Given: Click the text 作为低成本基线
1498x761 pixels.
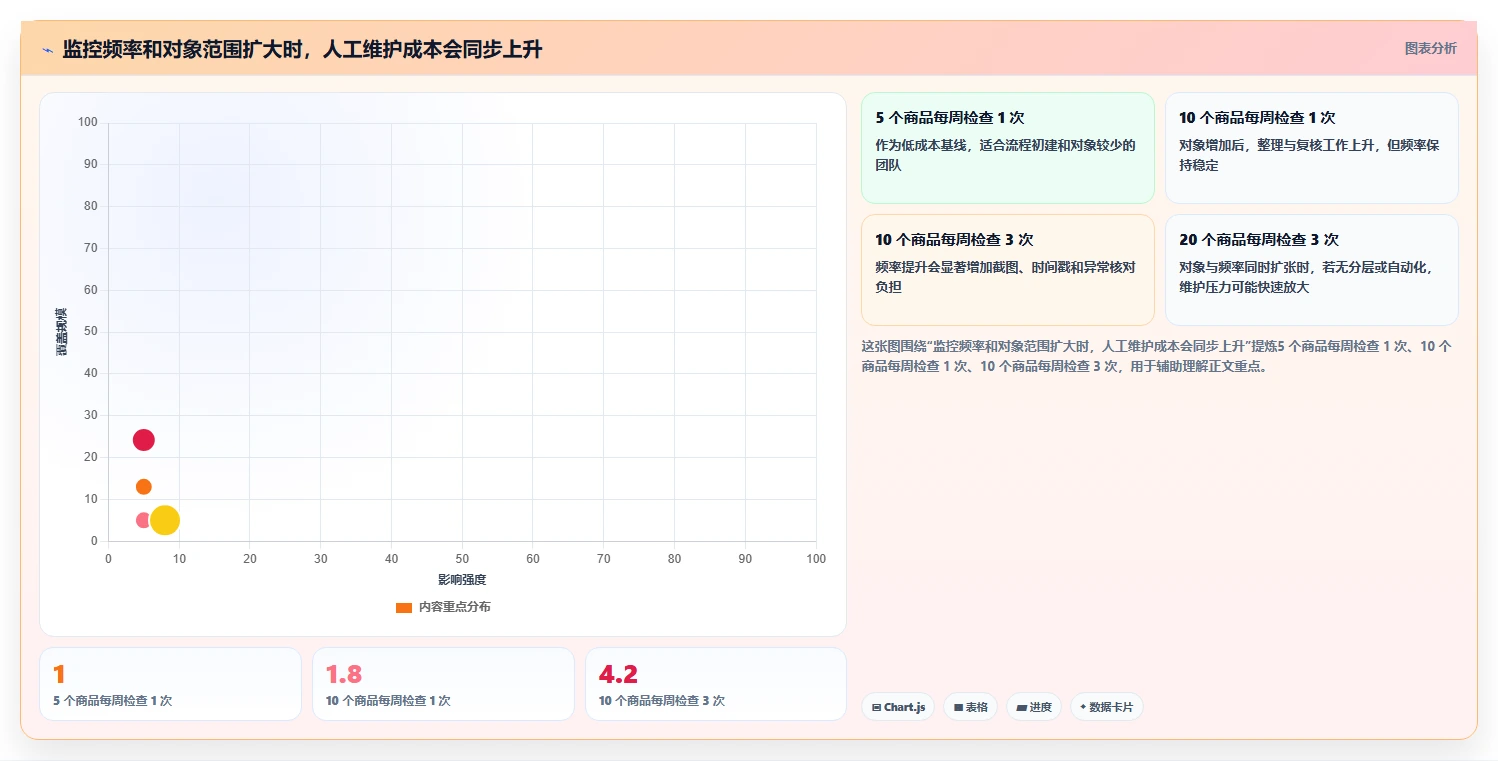Looking at the screenshot, I should (x=1005, y=155).
